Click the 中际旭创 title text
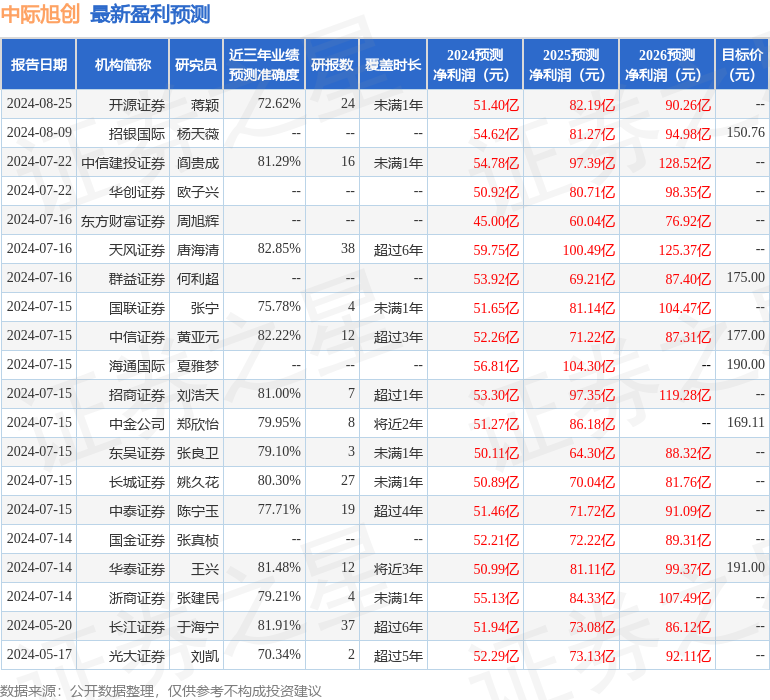Screen dimensions: 770x700 pos(40,14)
